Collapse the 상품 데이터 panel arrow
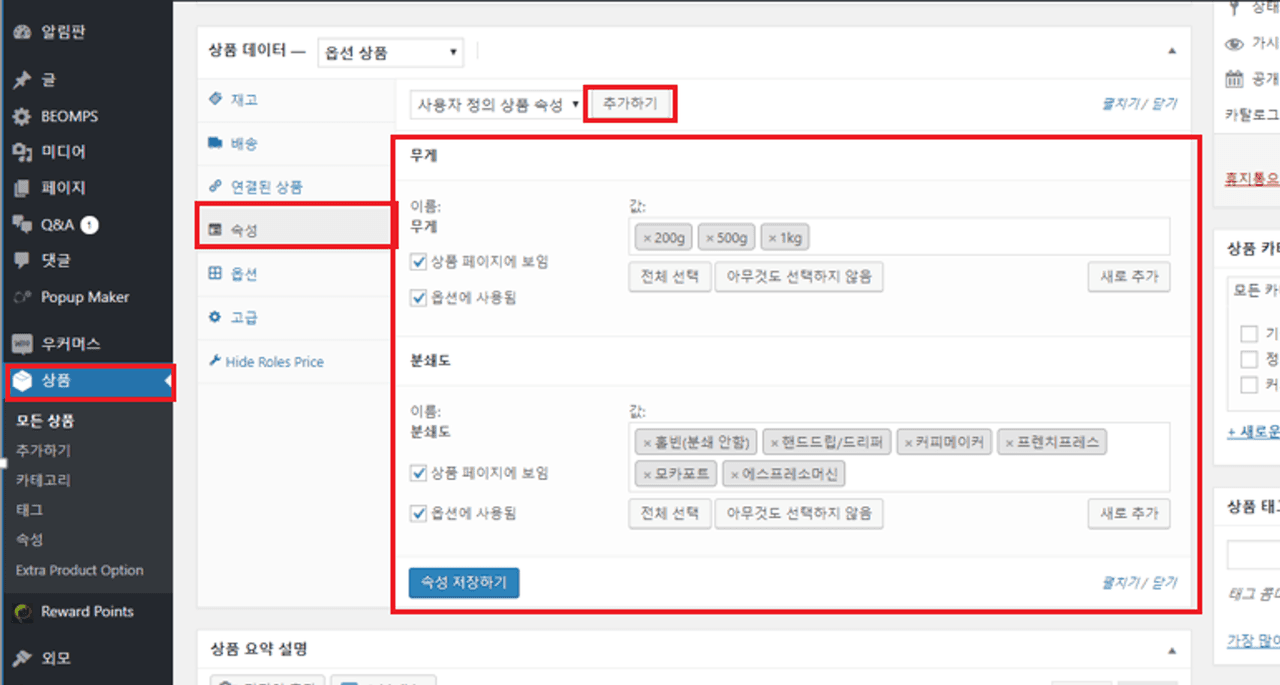 1171,51
